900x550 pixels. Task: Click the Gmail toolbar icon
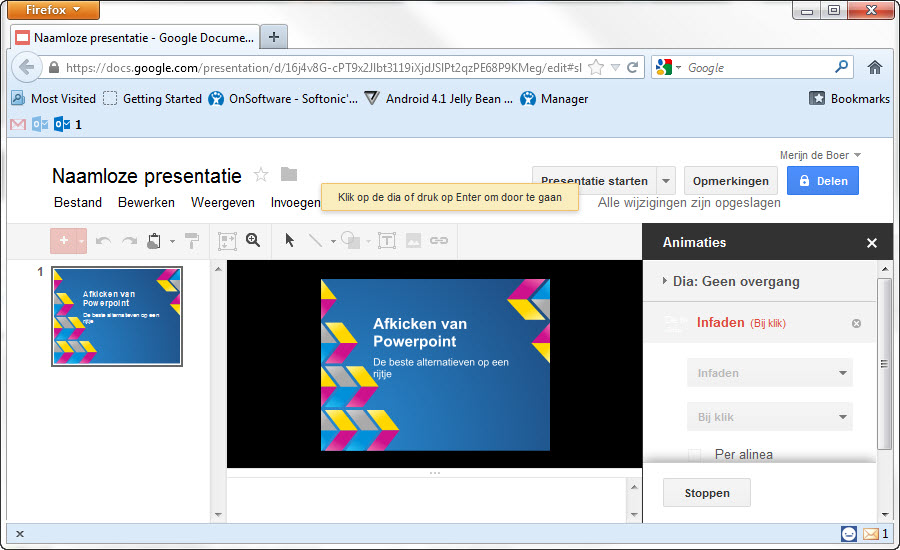18,125
